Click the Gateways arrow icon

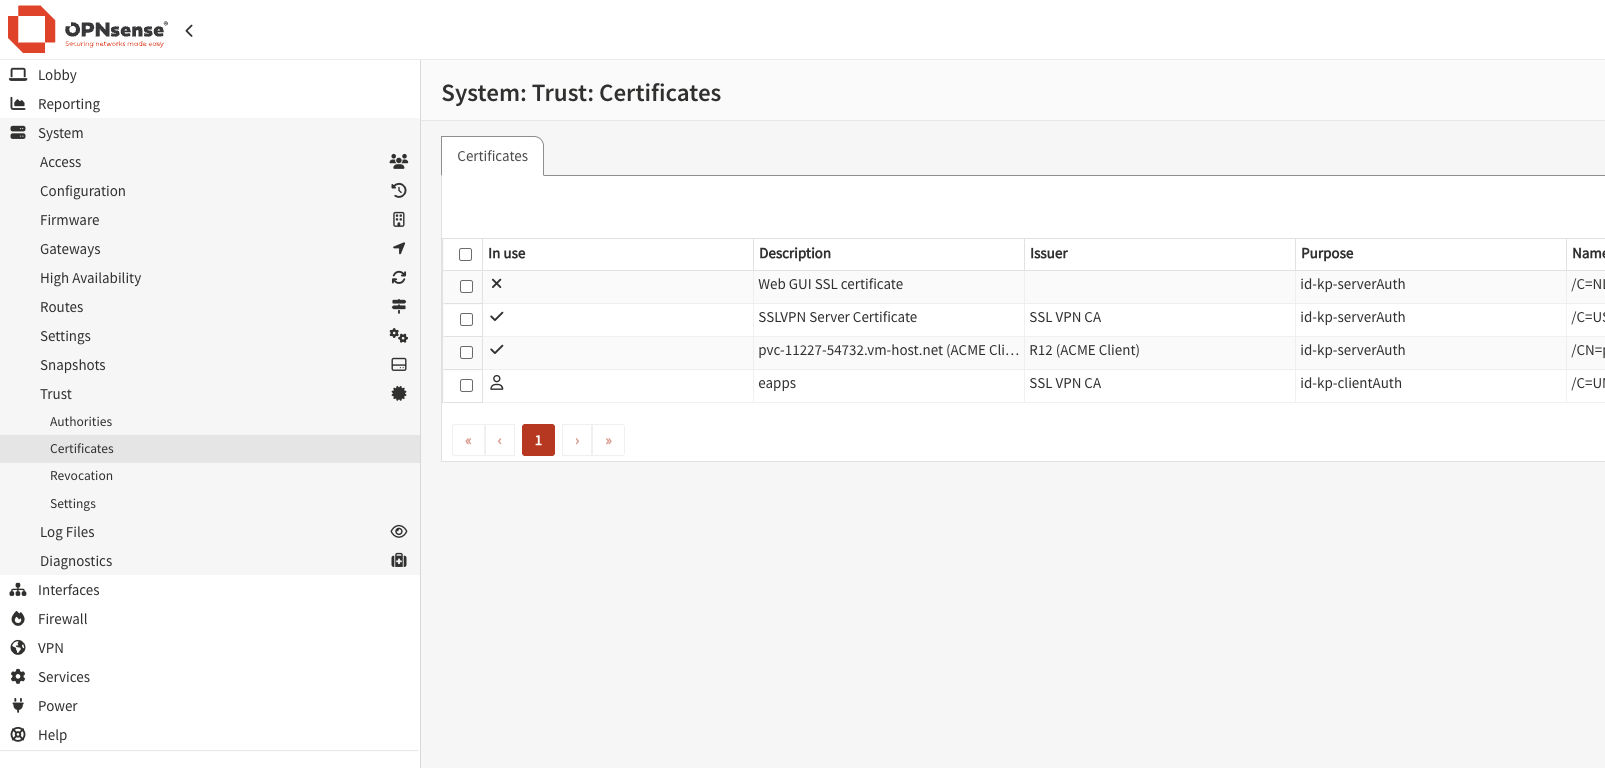pyautogui.click(x=398, y=249)
